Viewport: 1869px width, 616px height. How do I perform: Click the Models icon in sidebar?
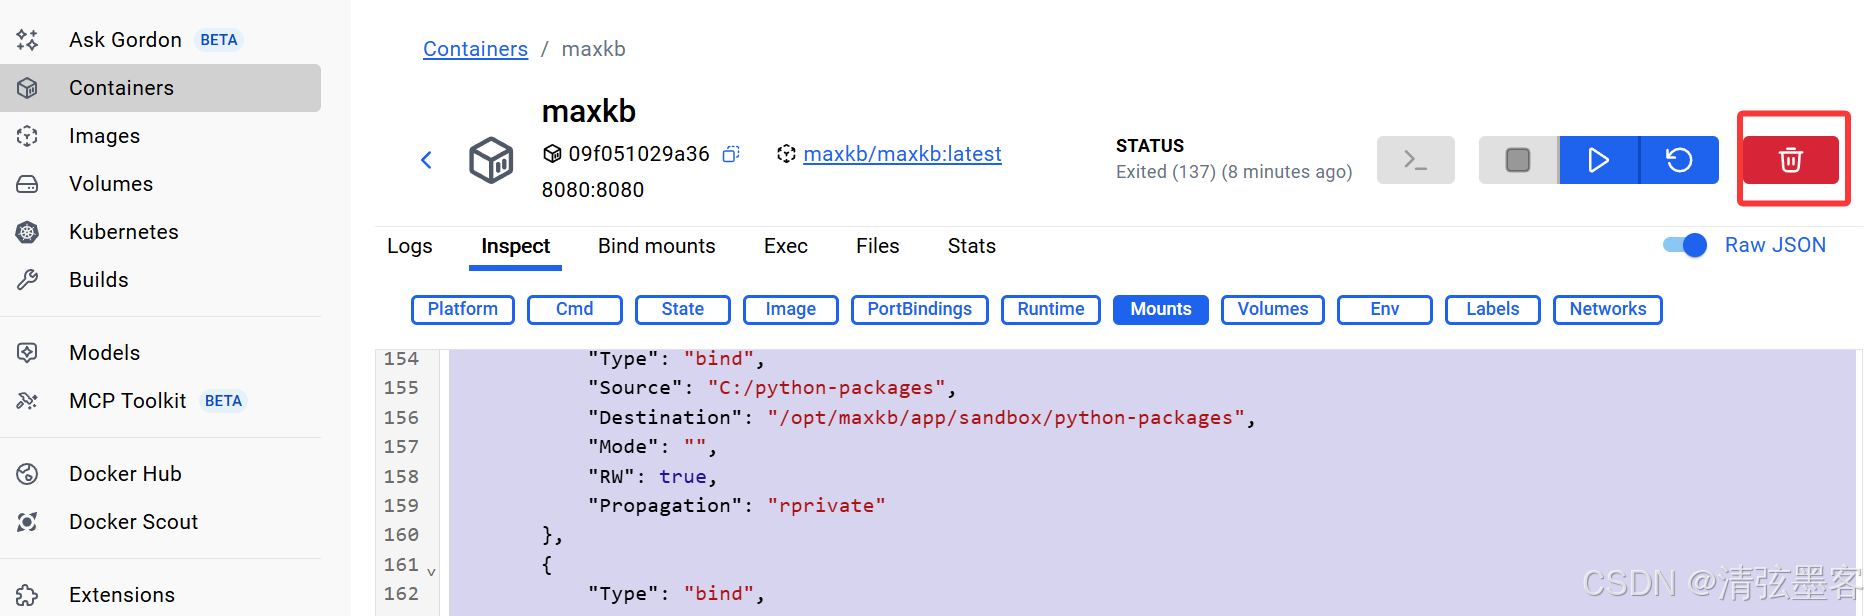tap(27, 353)
